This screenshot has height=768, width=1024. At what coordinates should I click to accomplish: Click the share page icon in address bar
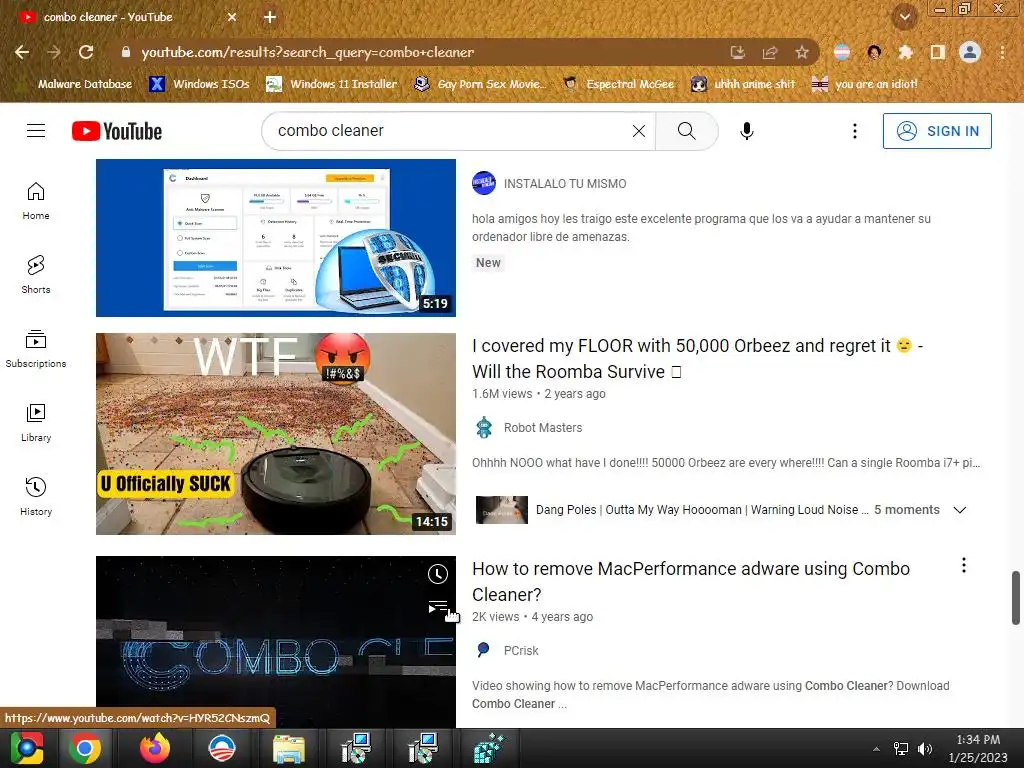770,52
